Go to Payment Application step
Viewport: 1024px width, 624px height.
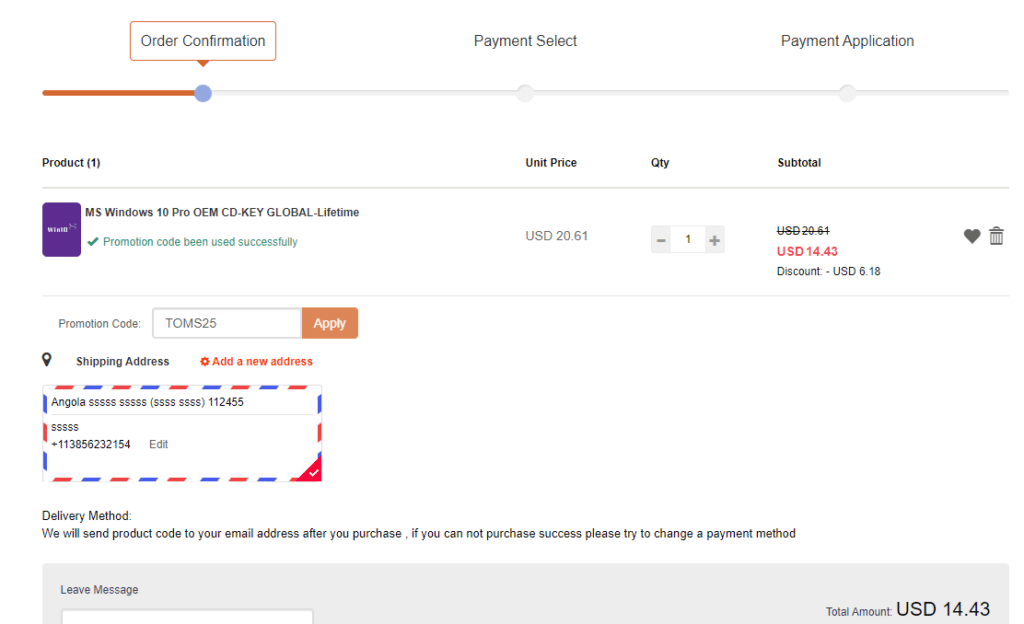(x=847, y=41)
